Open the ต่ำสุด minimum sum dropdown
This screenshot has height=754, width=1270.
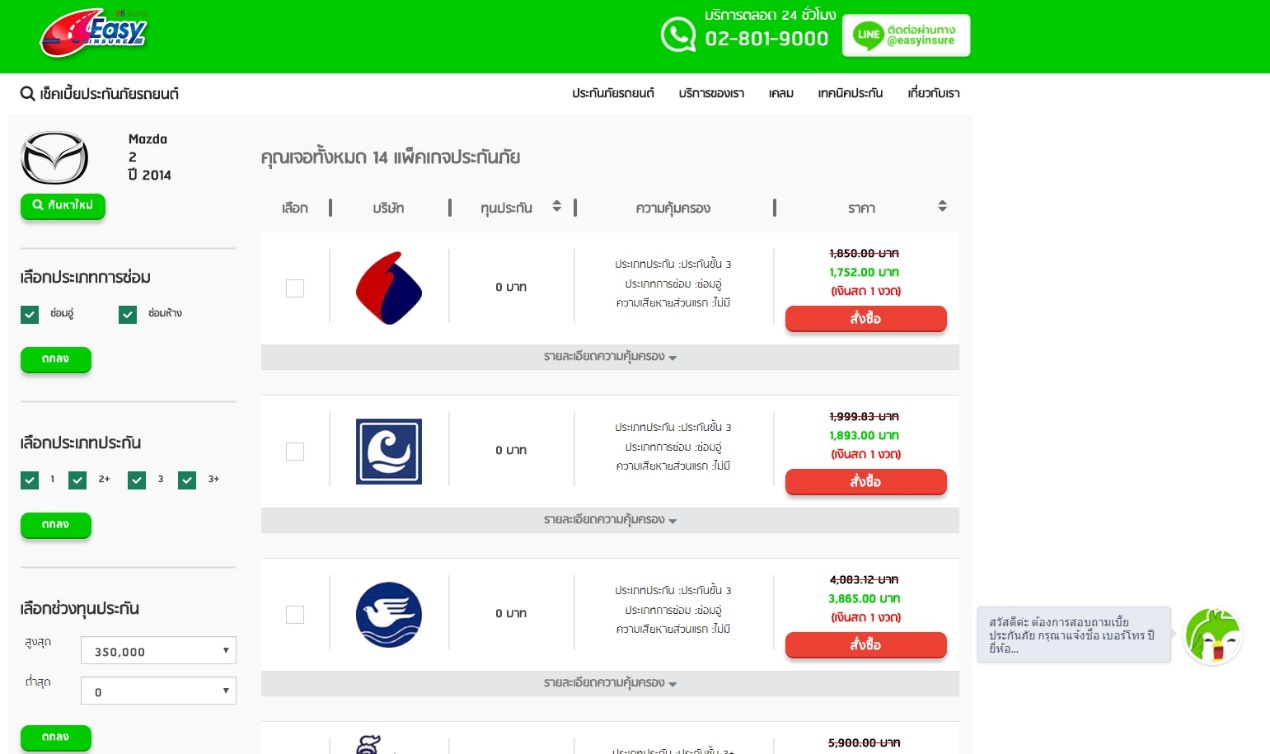158,691
